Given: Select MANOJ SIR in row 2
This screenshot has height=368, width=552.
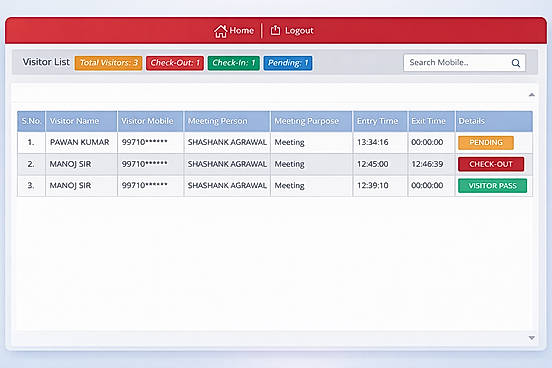Looking at the screenshot, I should 70,164.
